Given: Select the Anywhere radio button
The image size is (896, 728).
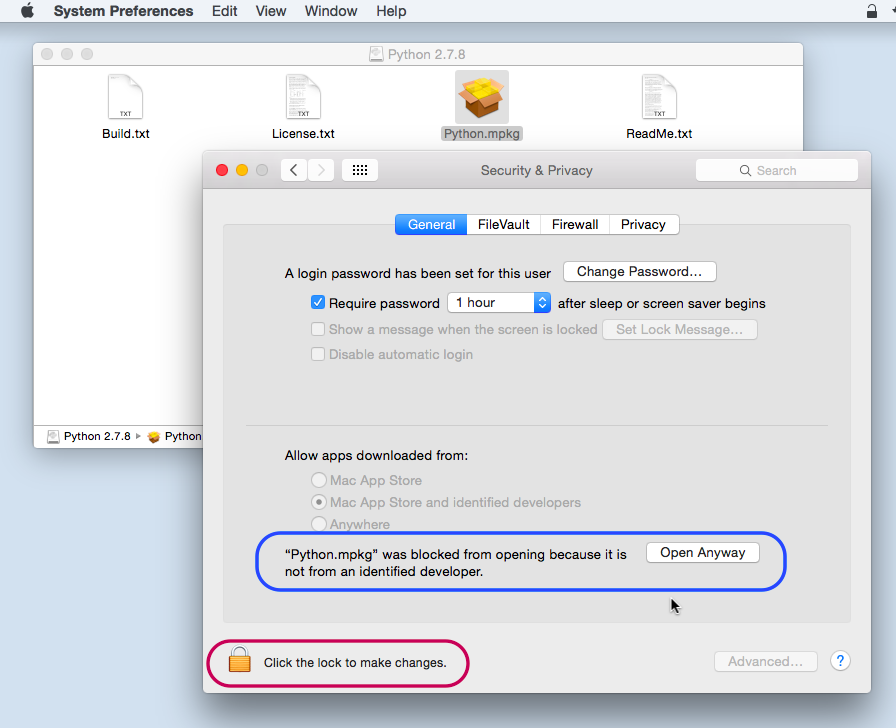Looking at the screenshot, I should pos(319,523).
